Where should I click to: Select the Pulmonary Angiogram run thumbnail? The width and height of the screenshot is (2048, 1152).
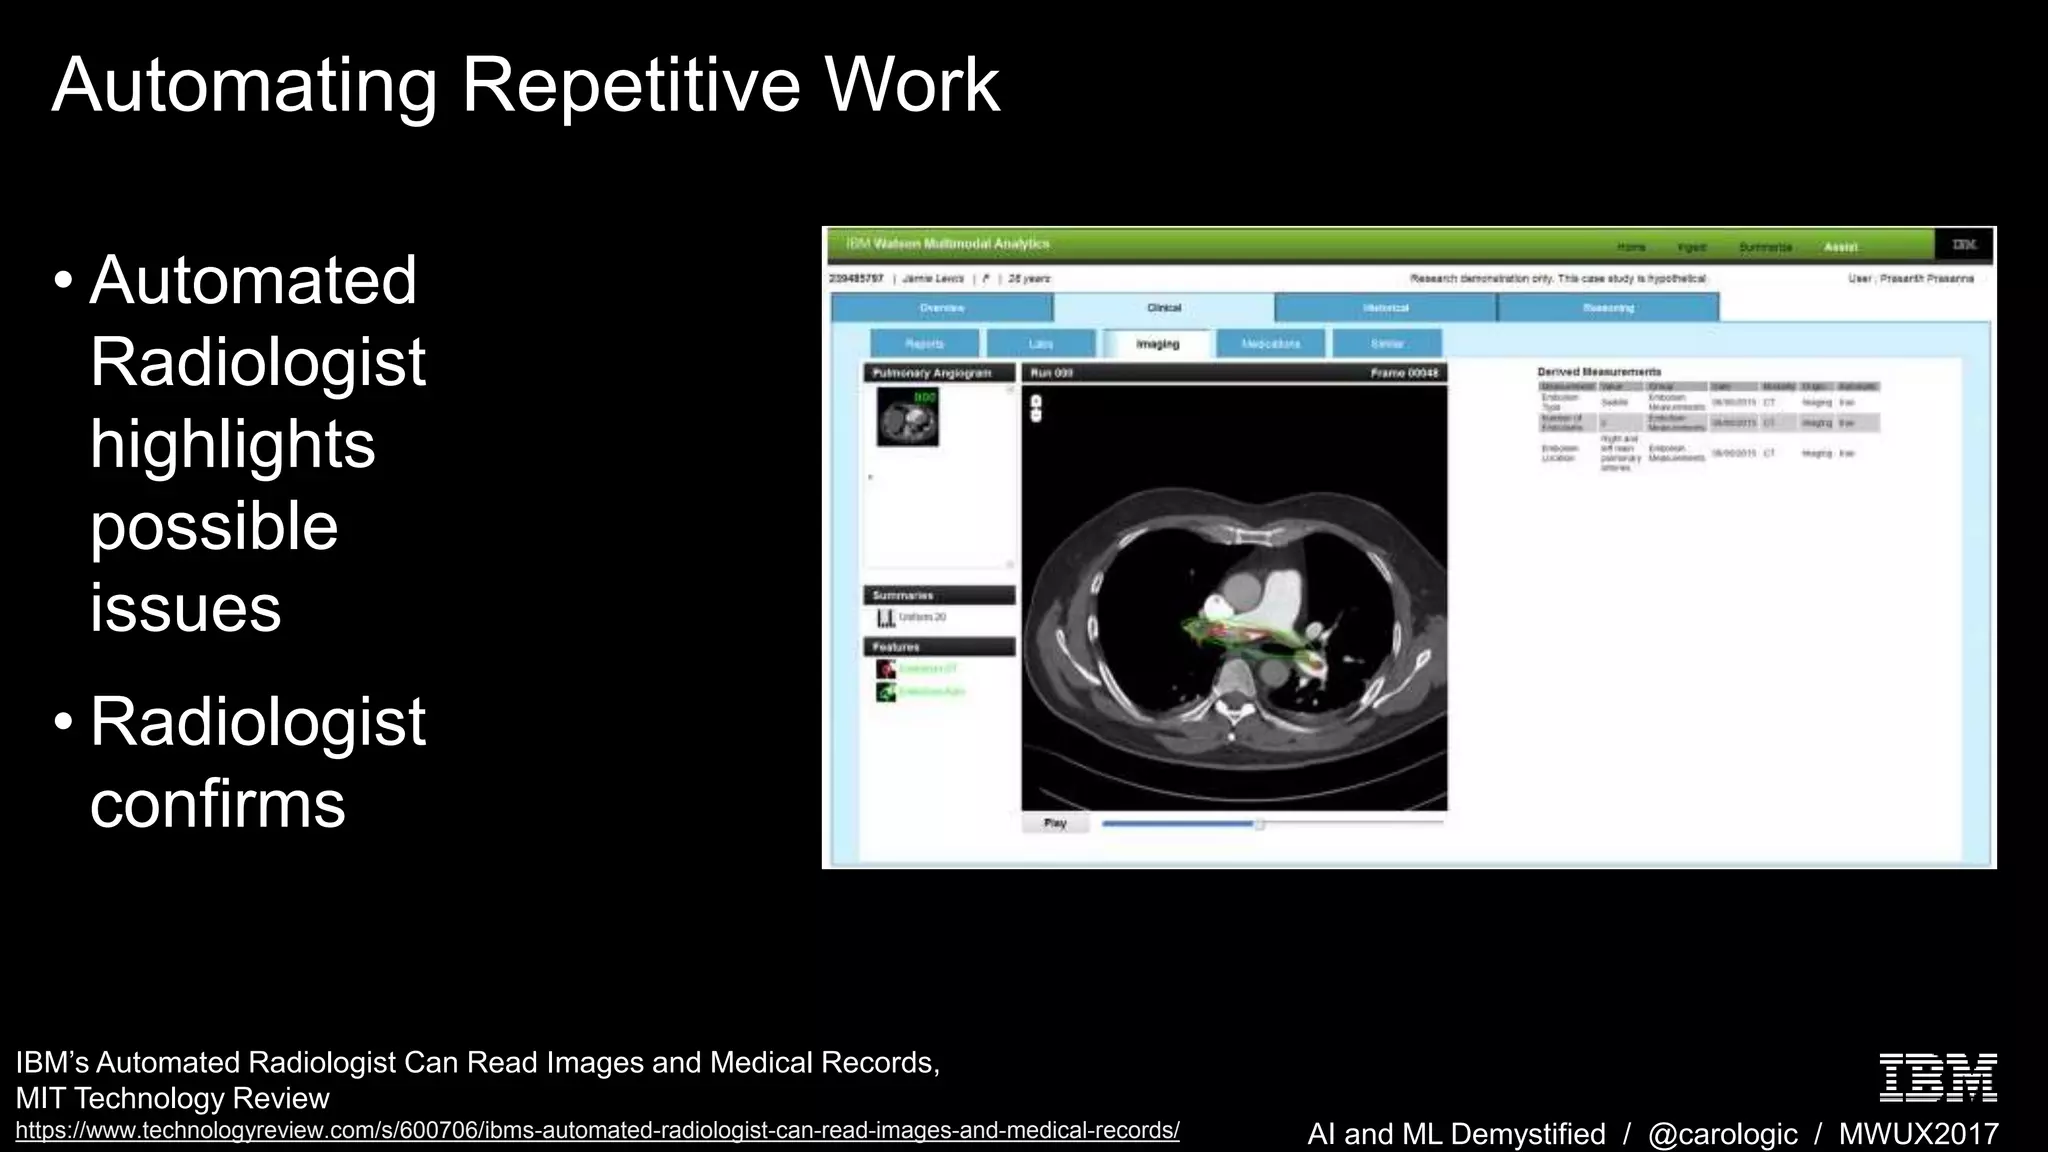tap(908, 417)
